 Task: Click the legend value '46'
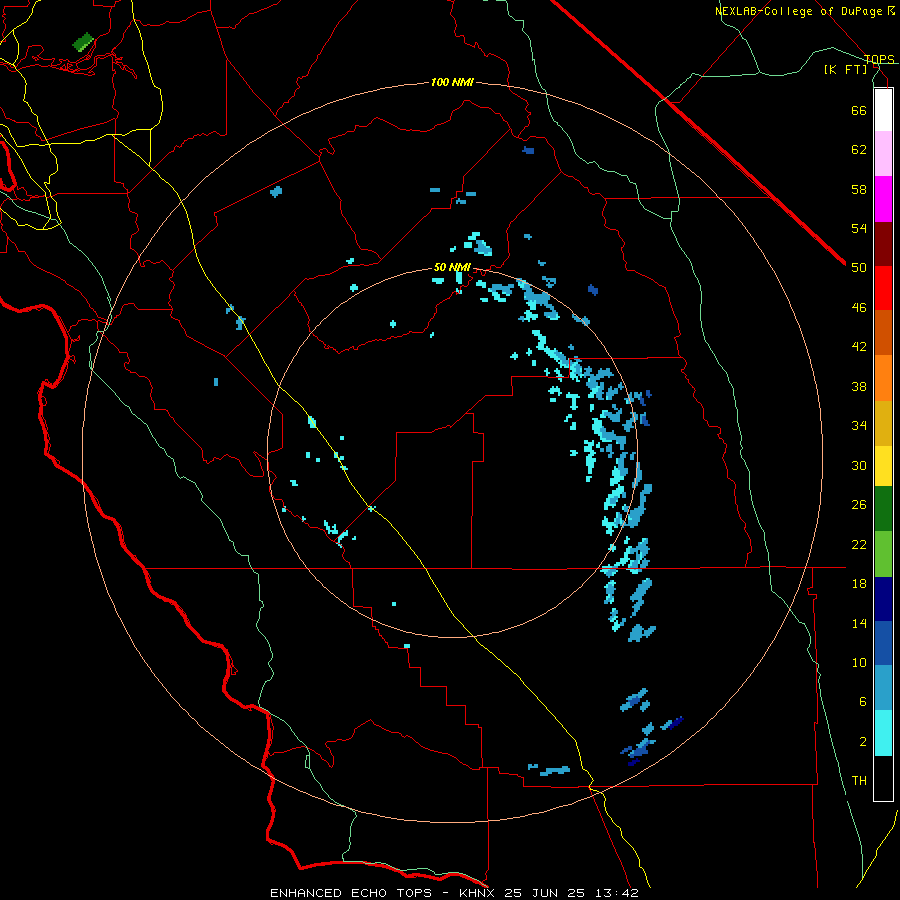(859, 308)
